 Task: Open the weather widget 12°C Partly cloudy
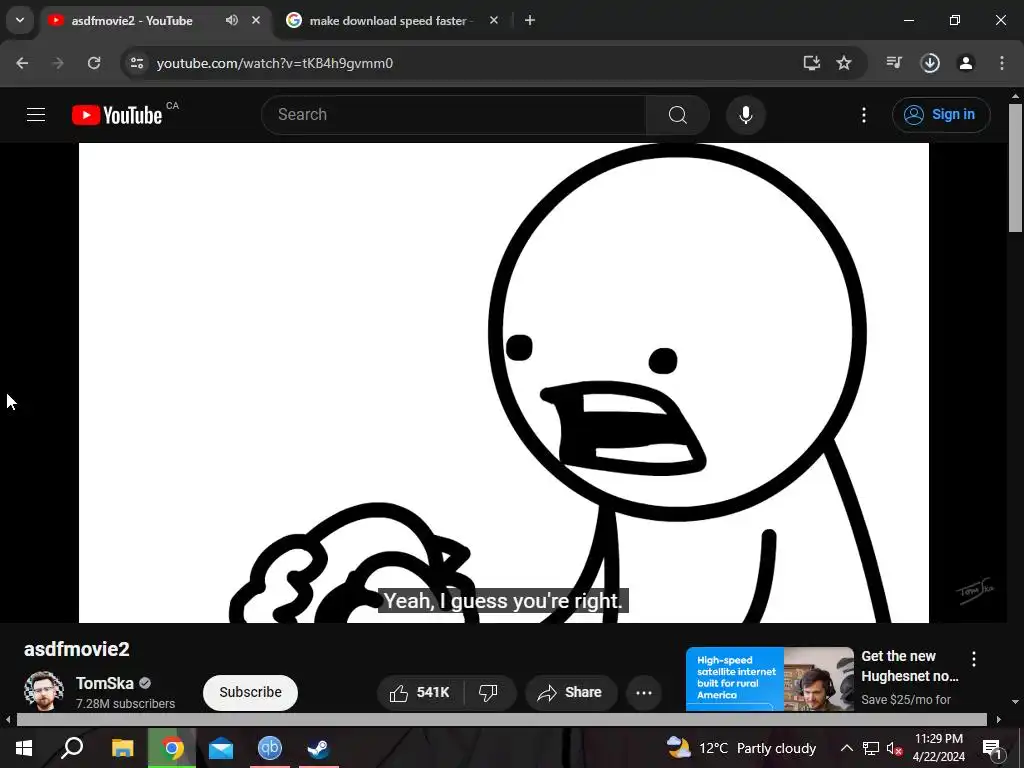pyautogui.click(x=742, y=748)
